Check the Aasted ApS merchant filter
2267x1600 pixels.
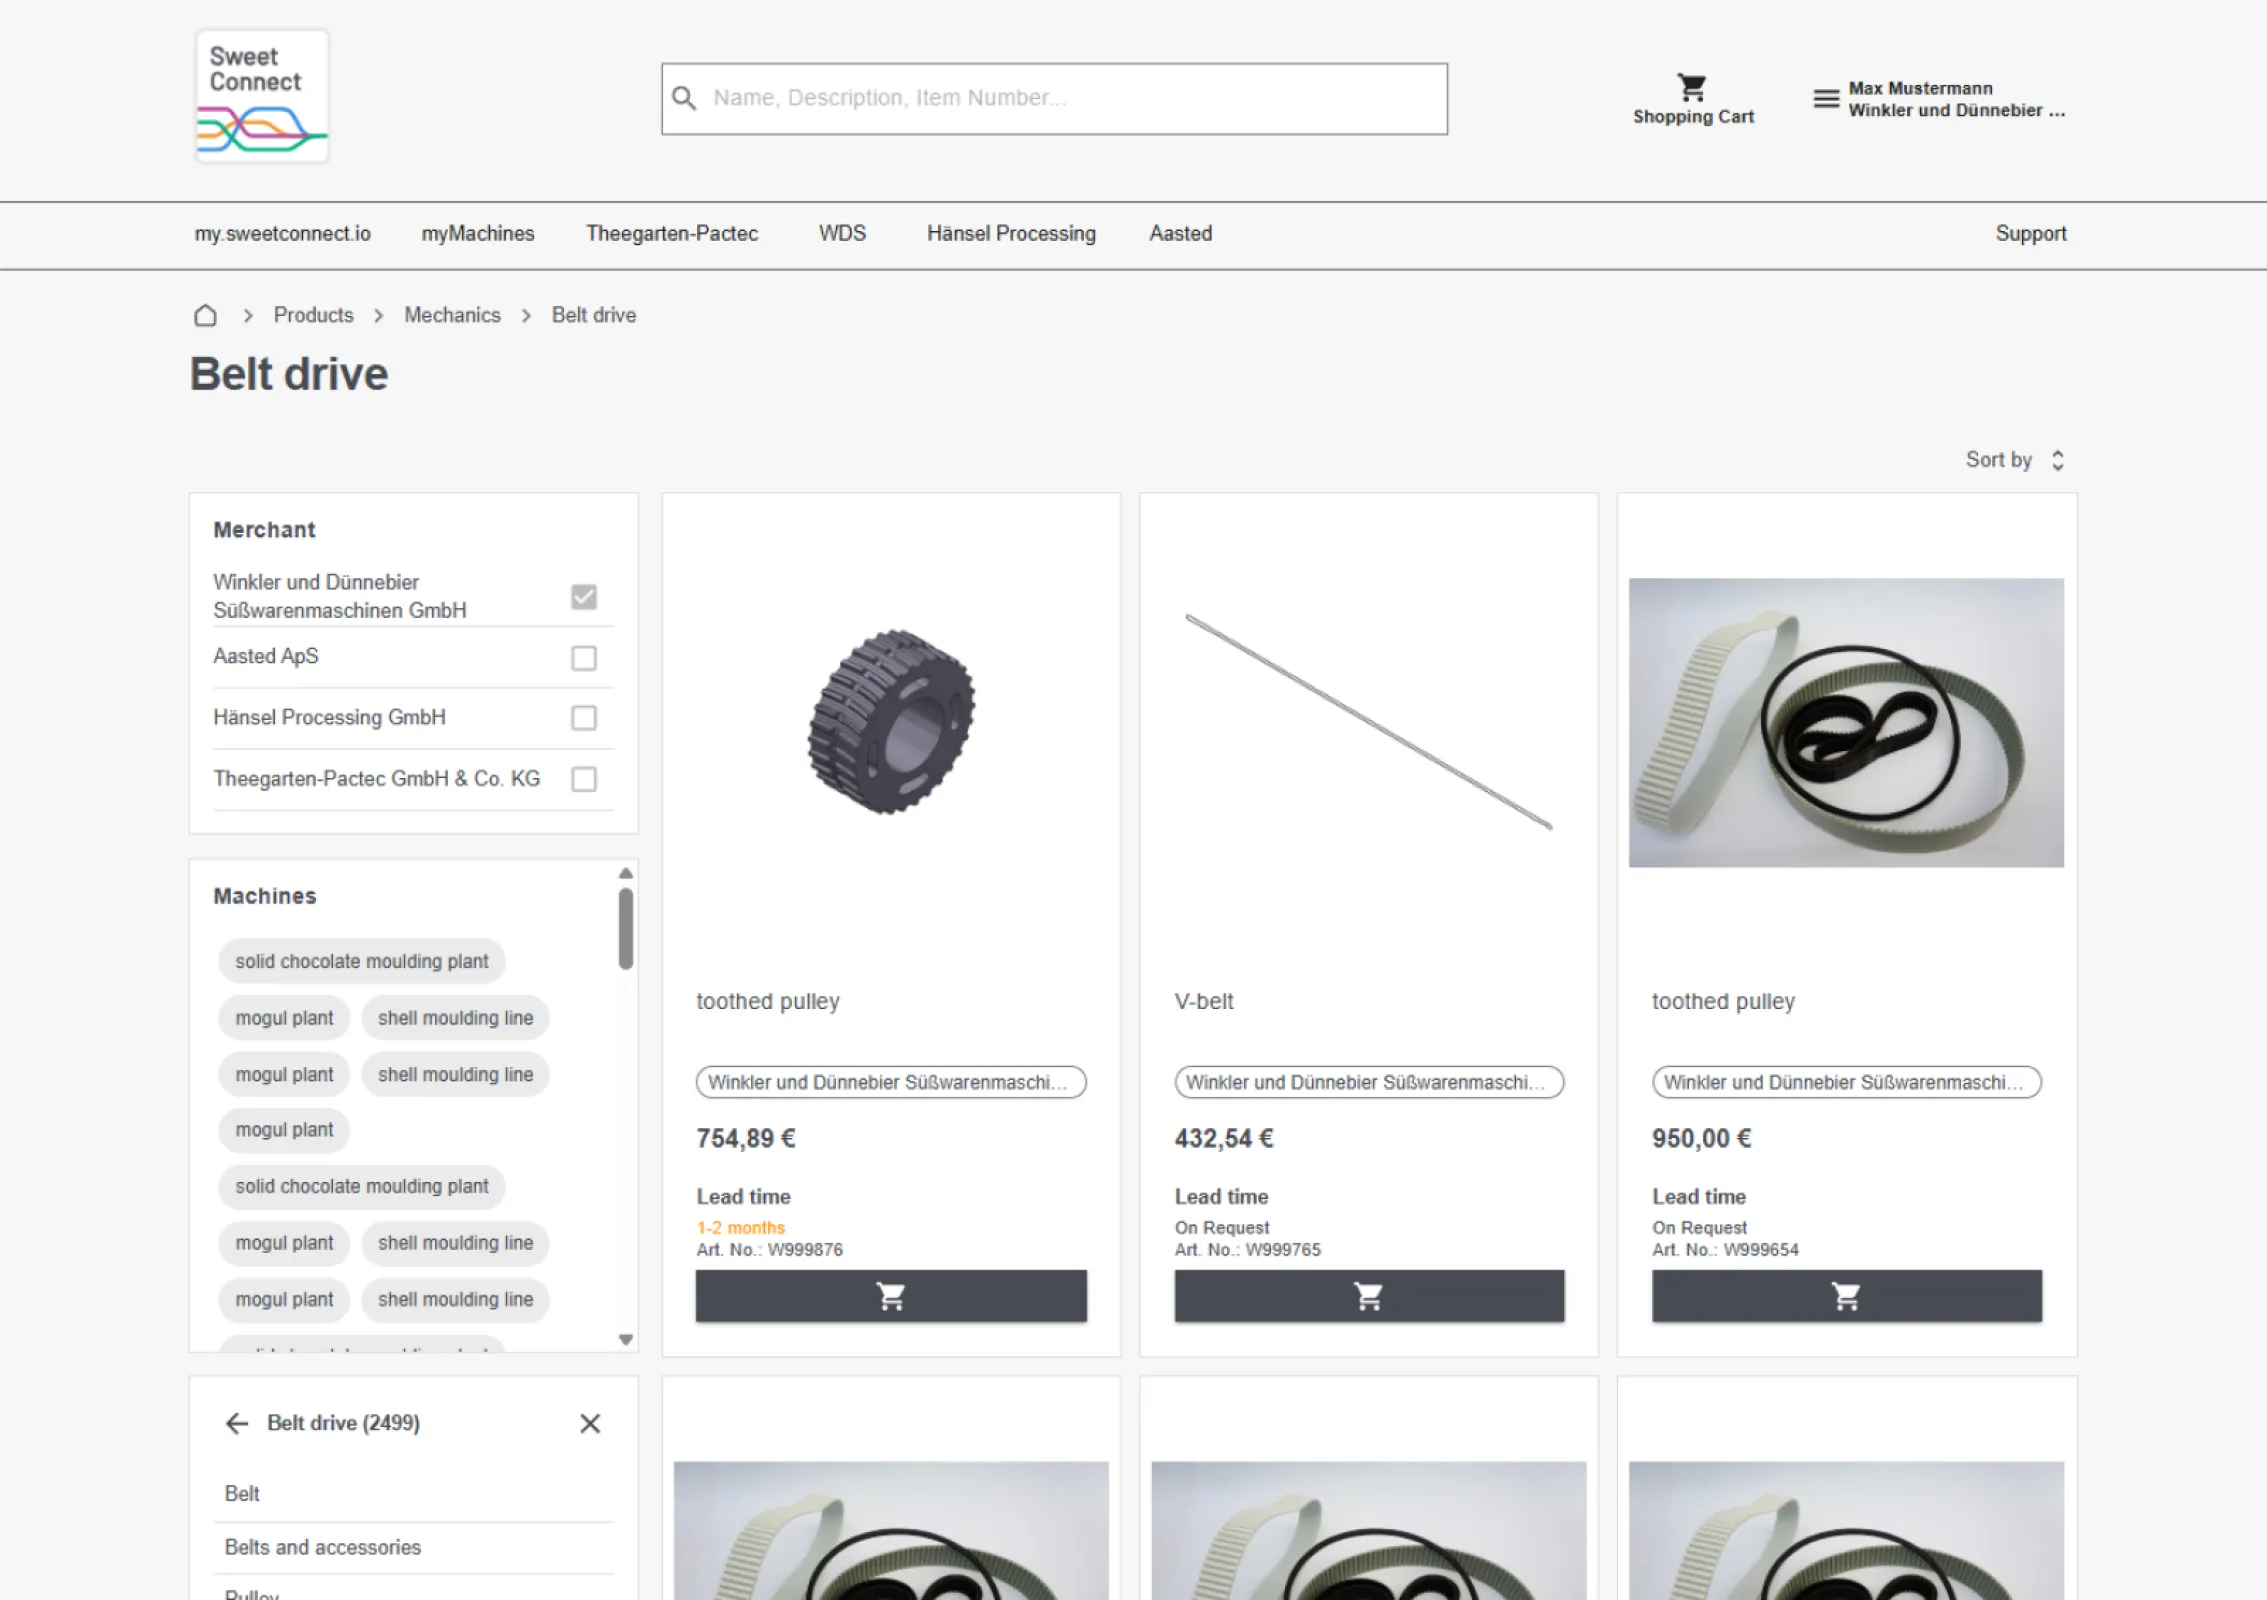(x=584, y=658)
